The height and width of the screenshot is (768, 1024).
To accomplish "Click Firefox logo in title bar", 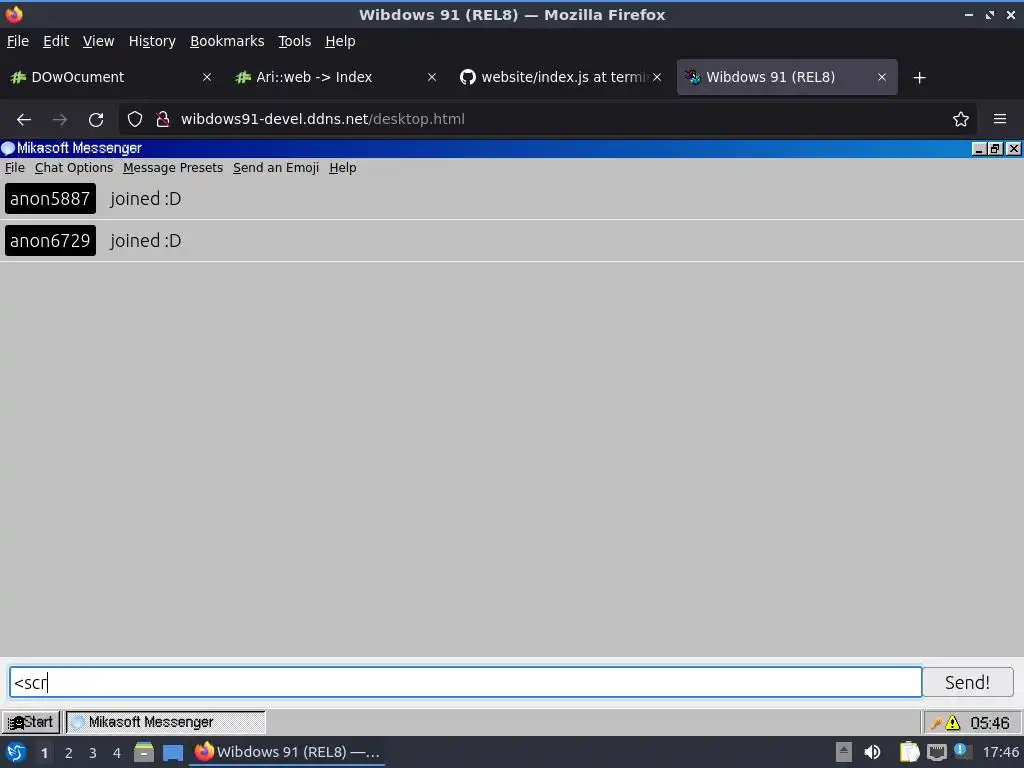I will pos(14,14).
